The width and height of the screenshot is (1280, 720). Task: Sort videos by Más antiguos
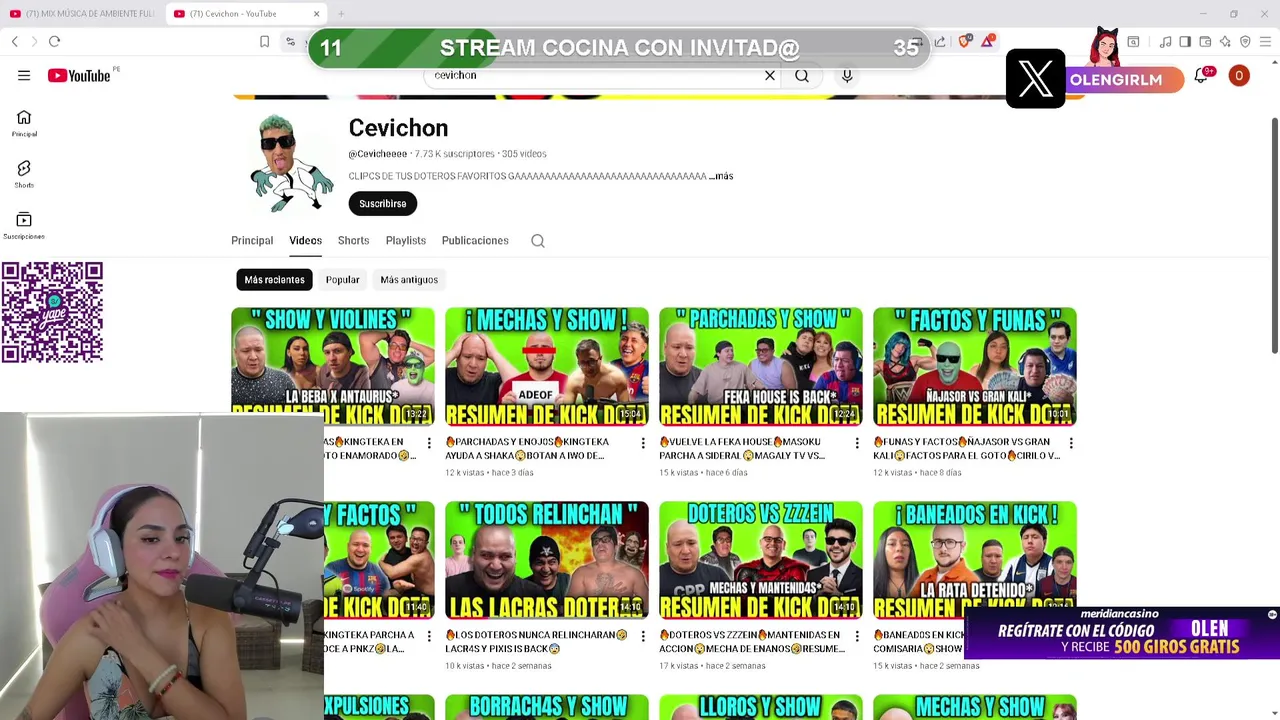coord(409,280)
